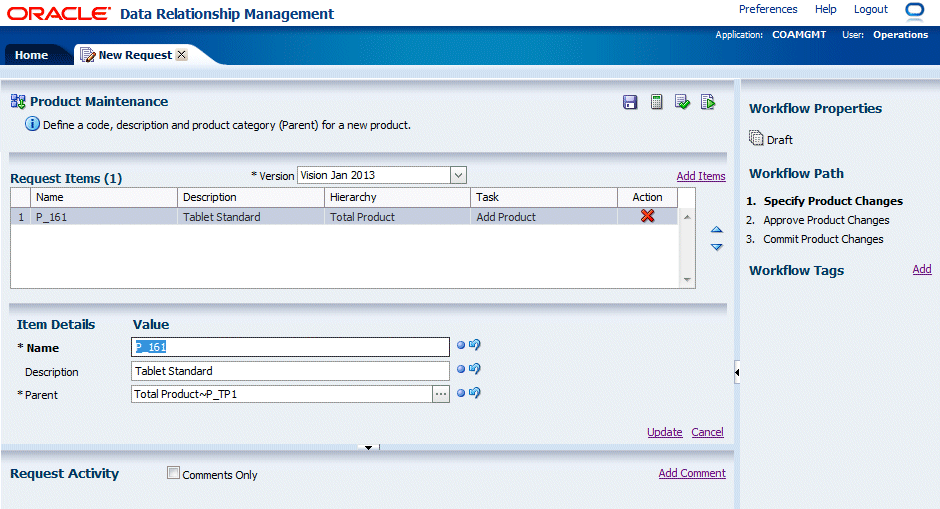This screenshot has width=940, height=509.
Task: Switch to the Home tab
Action: click(31, 55)
